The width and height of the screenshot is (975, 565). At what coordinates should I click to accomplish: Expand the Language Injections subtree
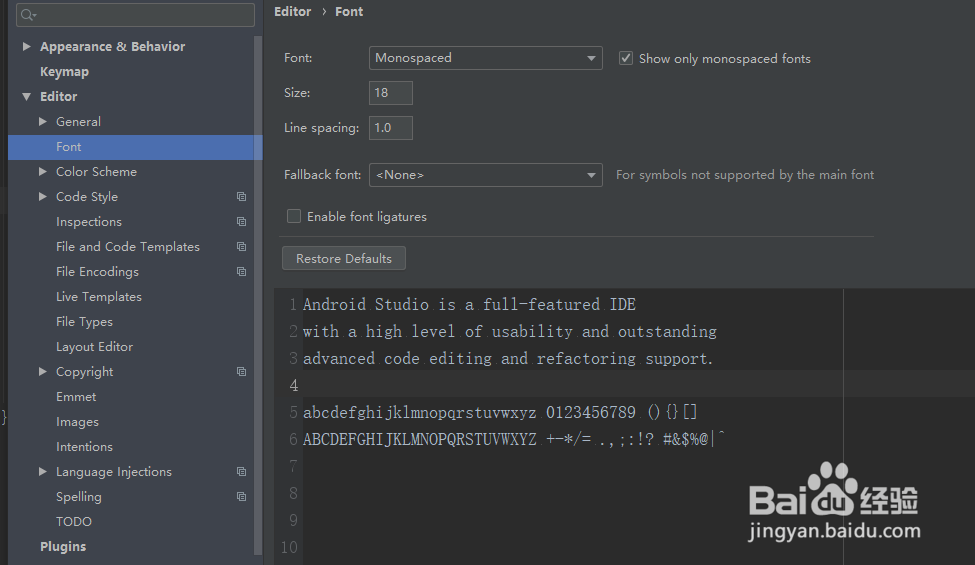[43, 472]
